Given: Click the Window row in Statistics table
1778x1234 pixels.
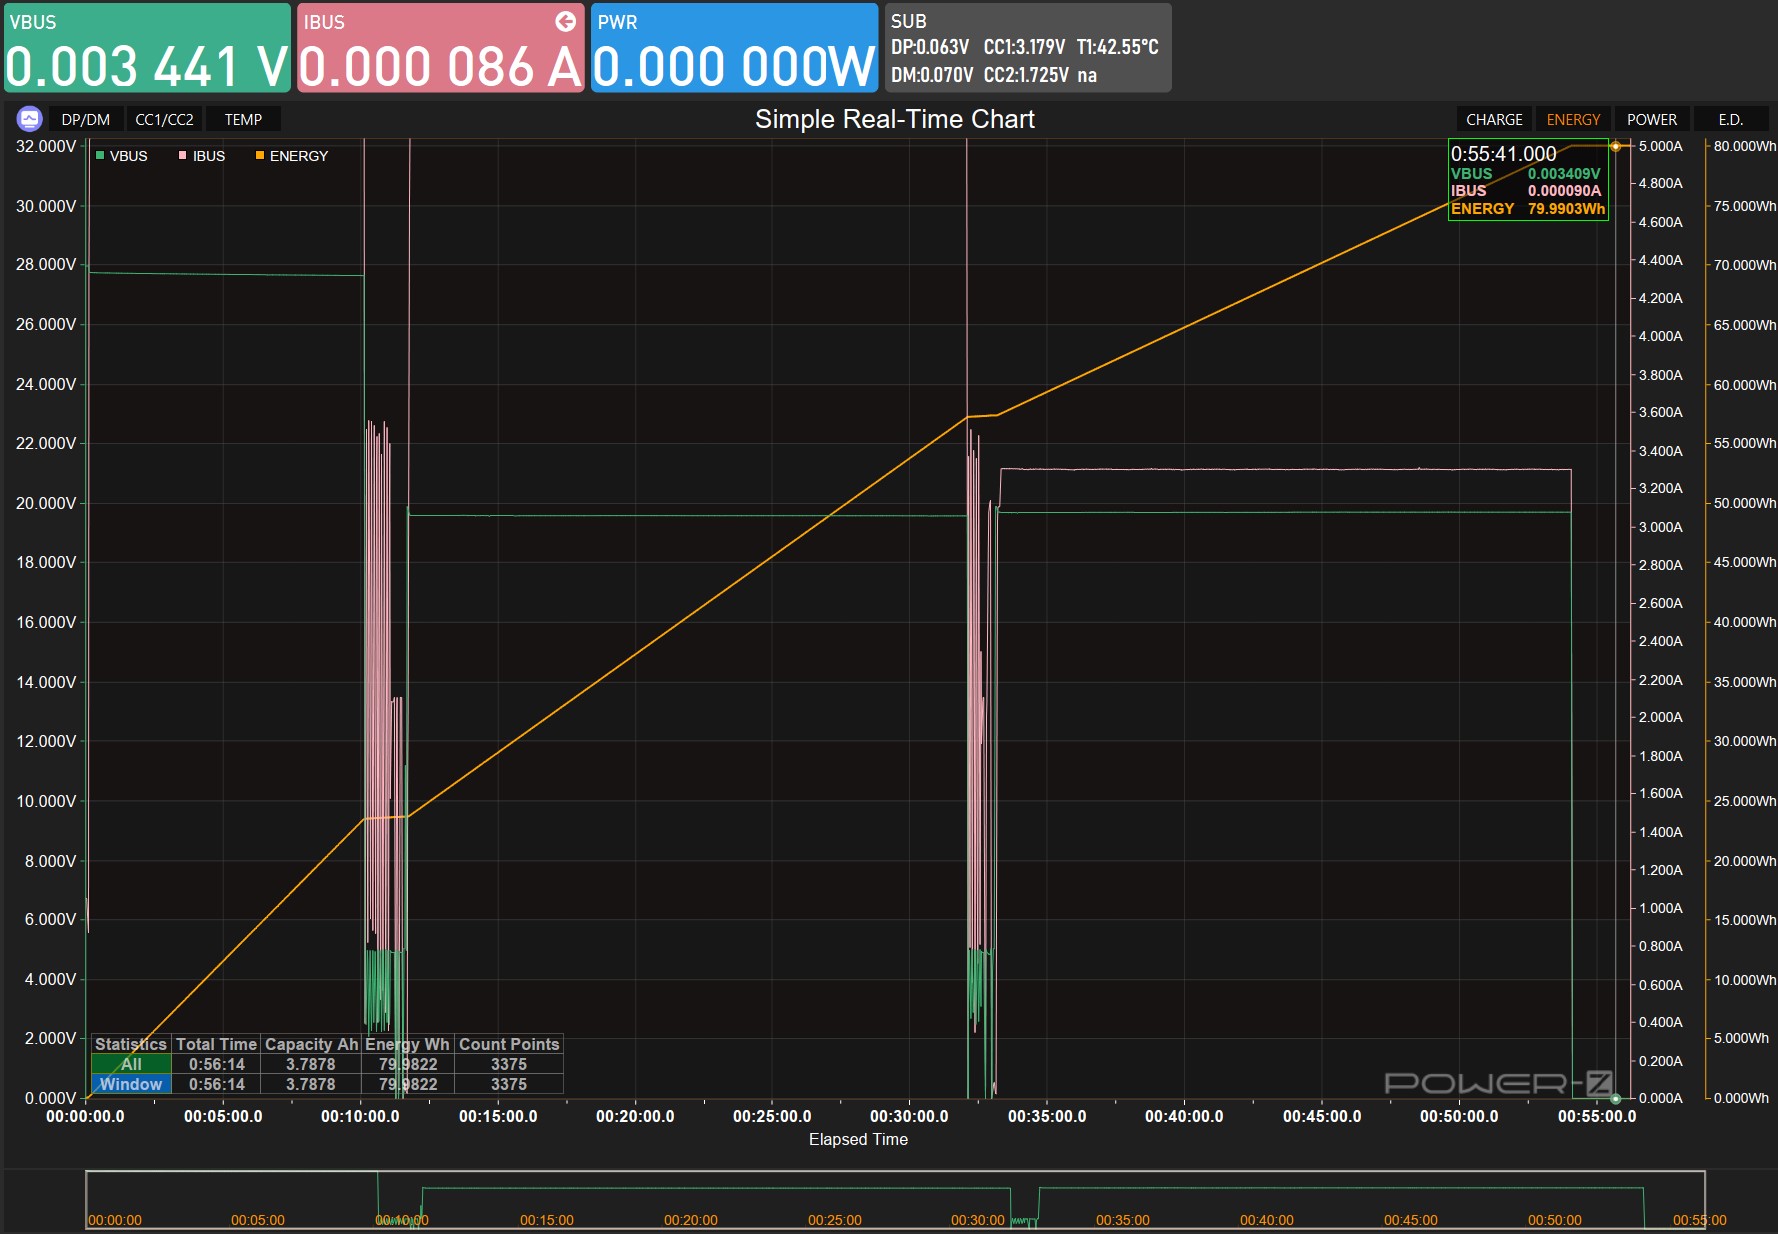Looking at the screenshot, I should [327, 1084].
